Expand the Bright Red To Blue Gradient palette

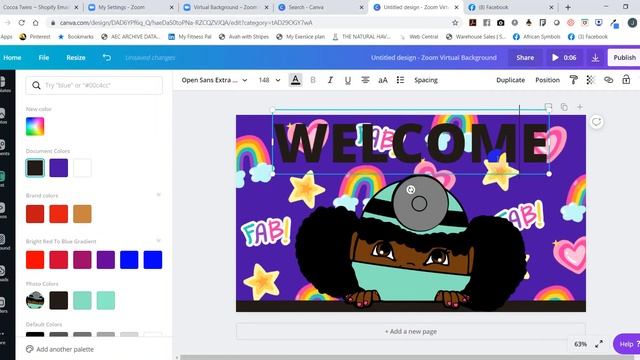(x=158, y=241)
